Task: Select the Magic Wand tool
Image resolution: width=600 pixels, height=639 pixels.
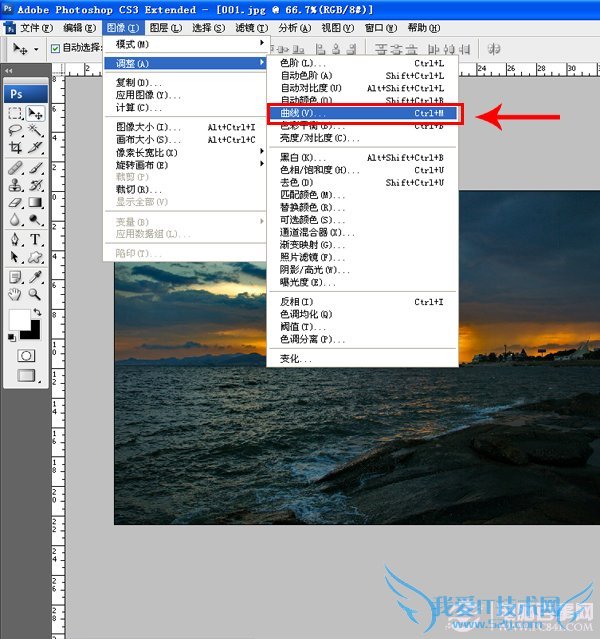Action: [35, 130]
